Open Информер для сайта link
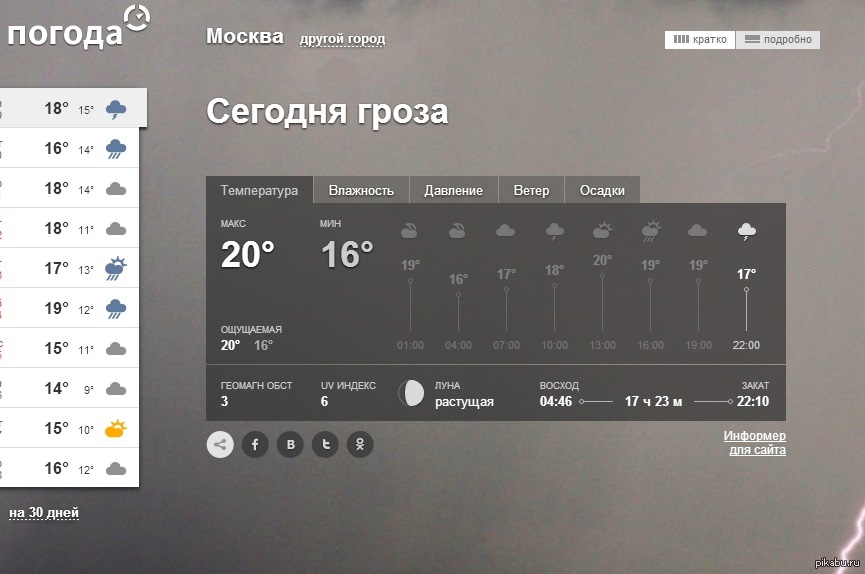 [x=755, y=443]
